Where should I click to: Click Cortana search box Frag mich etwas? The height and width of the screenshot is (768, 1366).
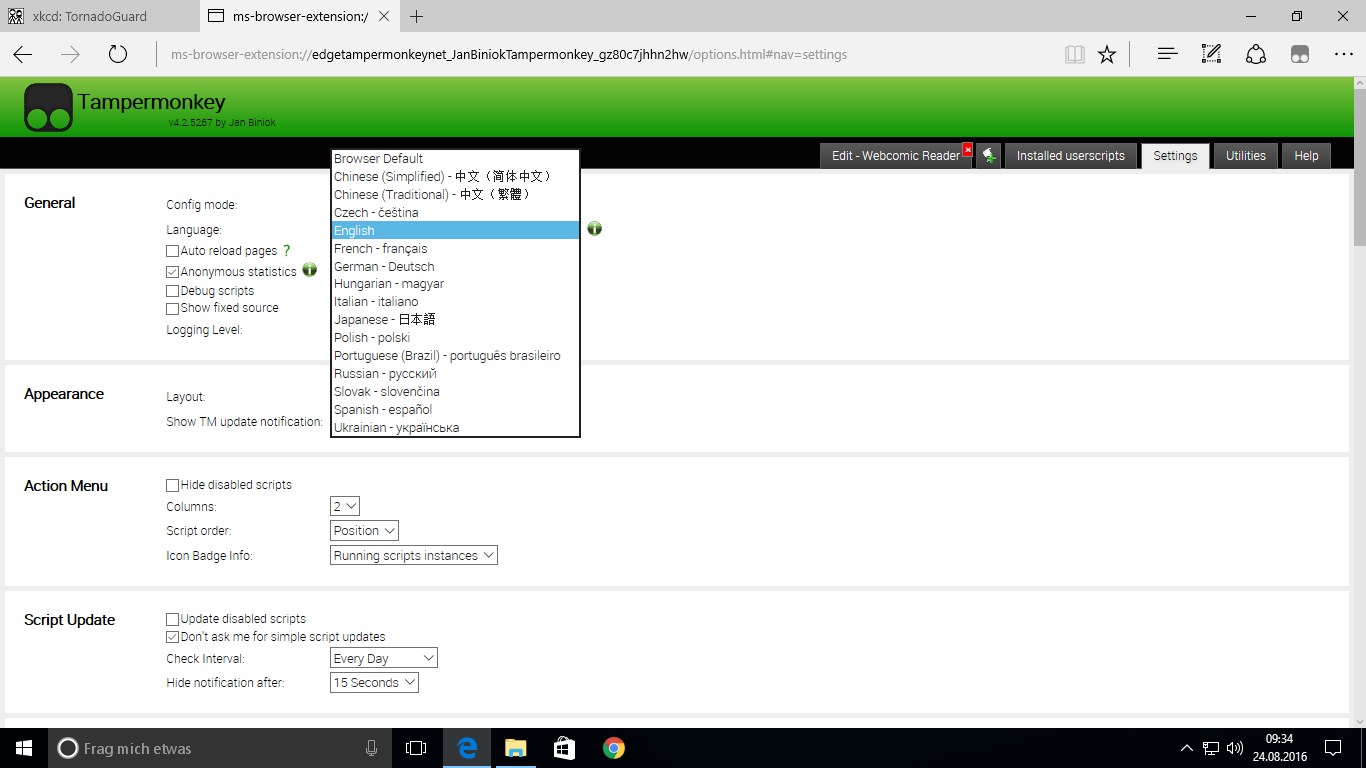click(x=220, y=747)
